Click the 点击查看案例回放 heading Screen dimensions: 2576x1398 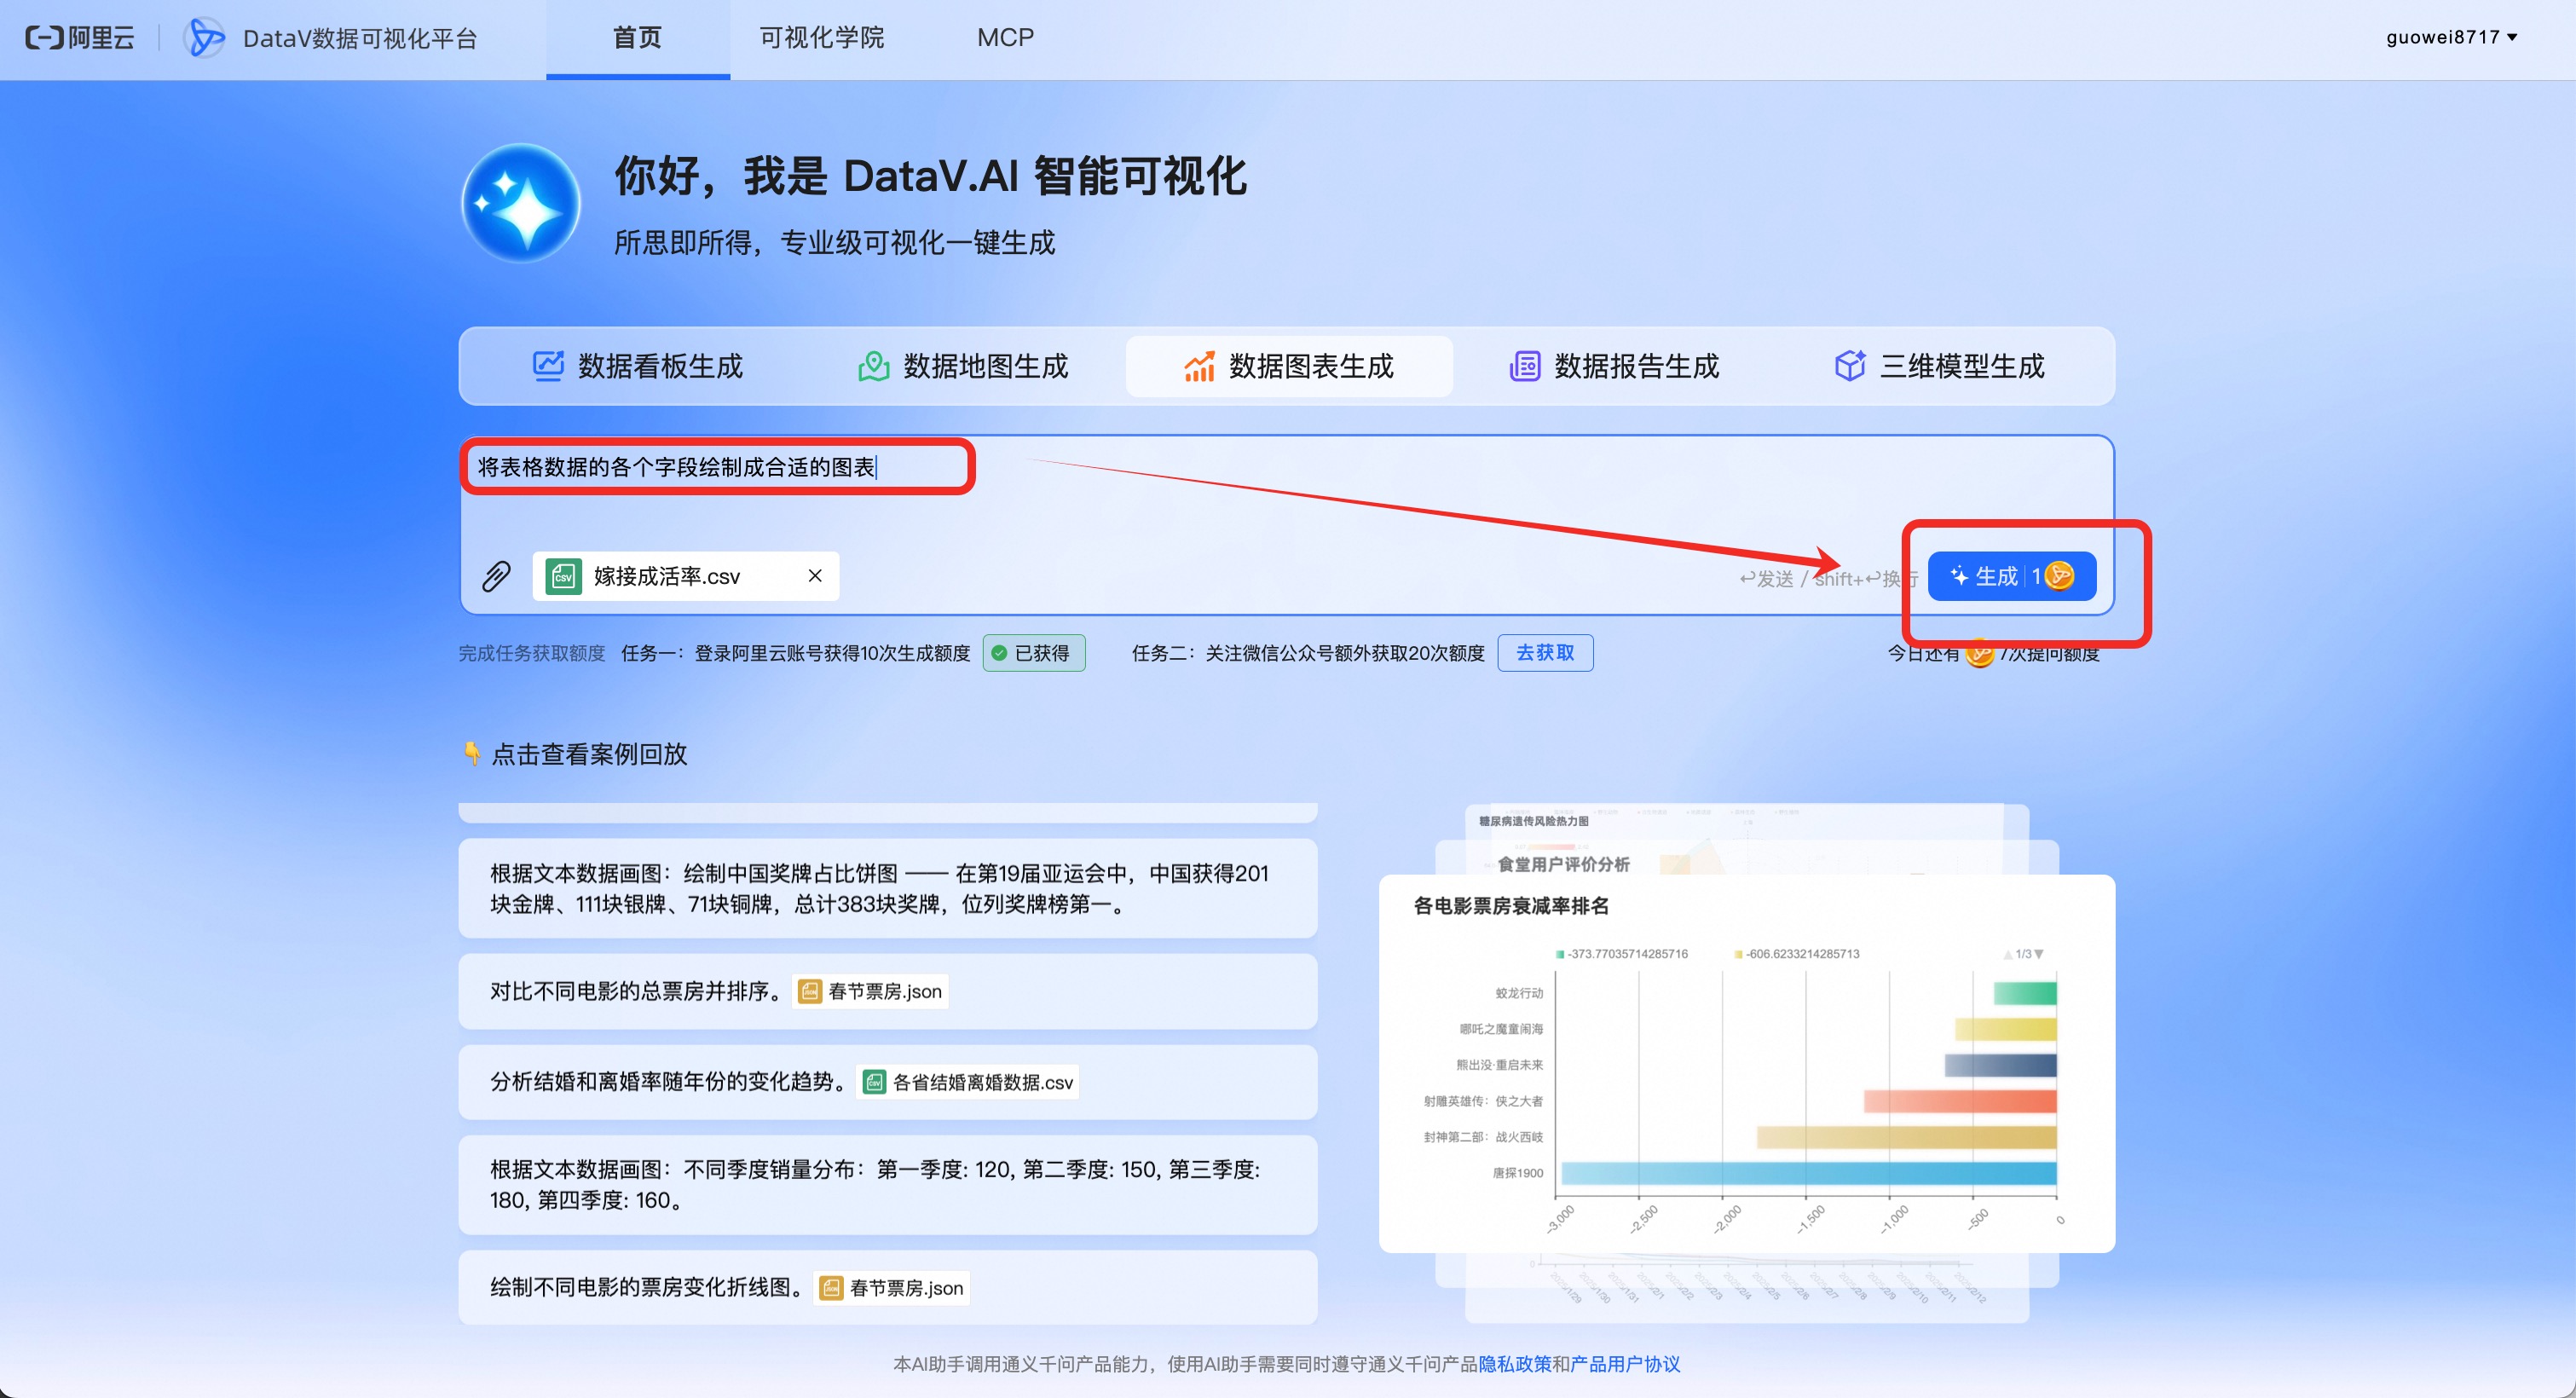(x=589, y=754)
